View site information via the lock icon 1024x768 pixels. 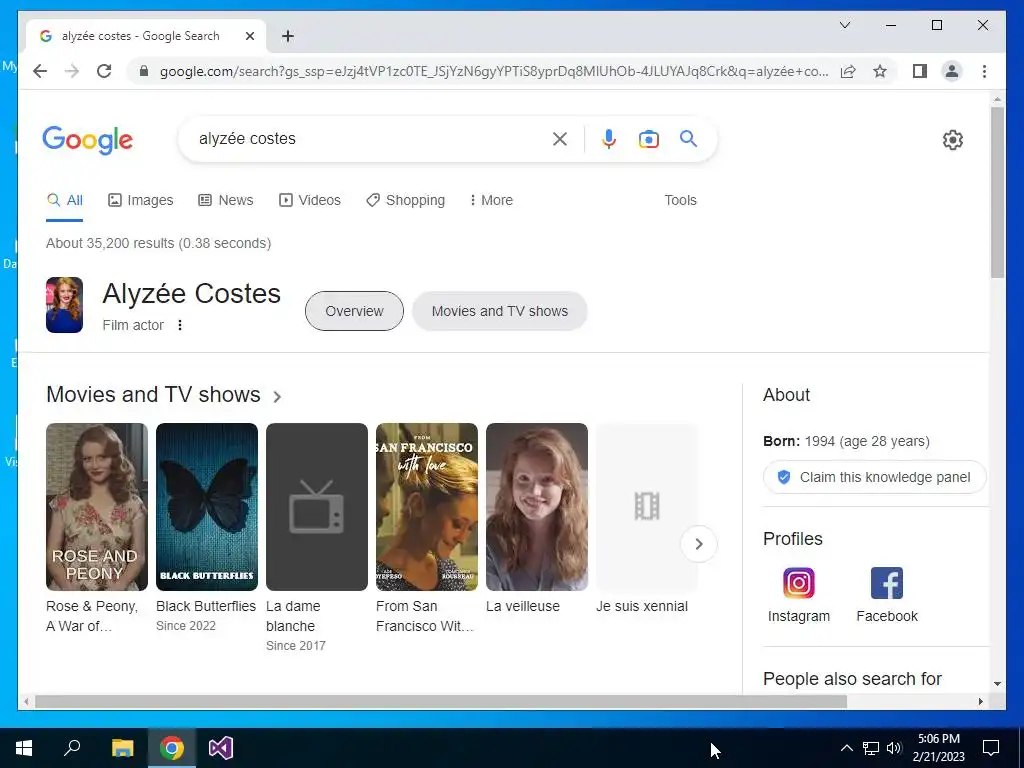point(144,71)
